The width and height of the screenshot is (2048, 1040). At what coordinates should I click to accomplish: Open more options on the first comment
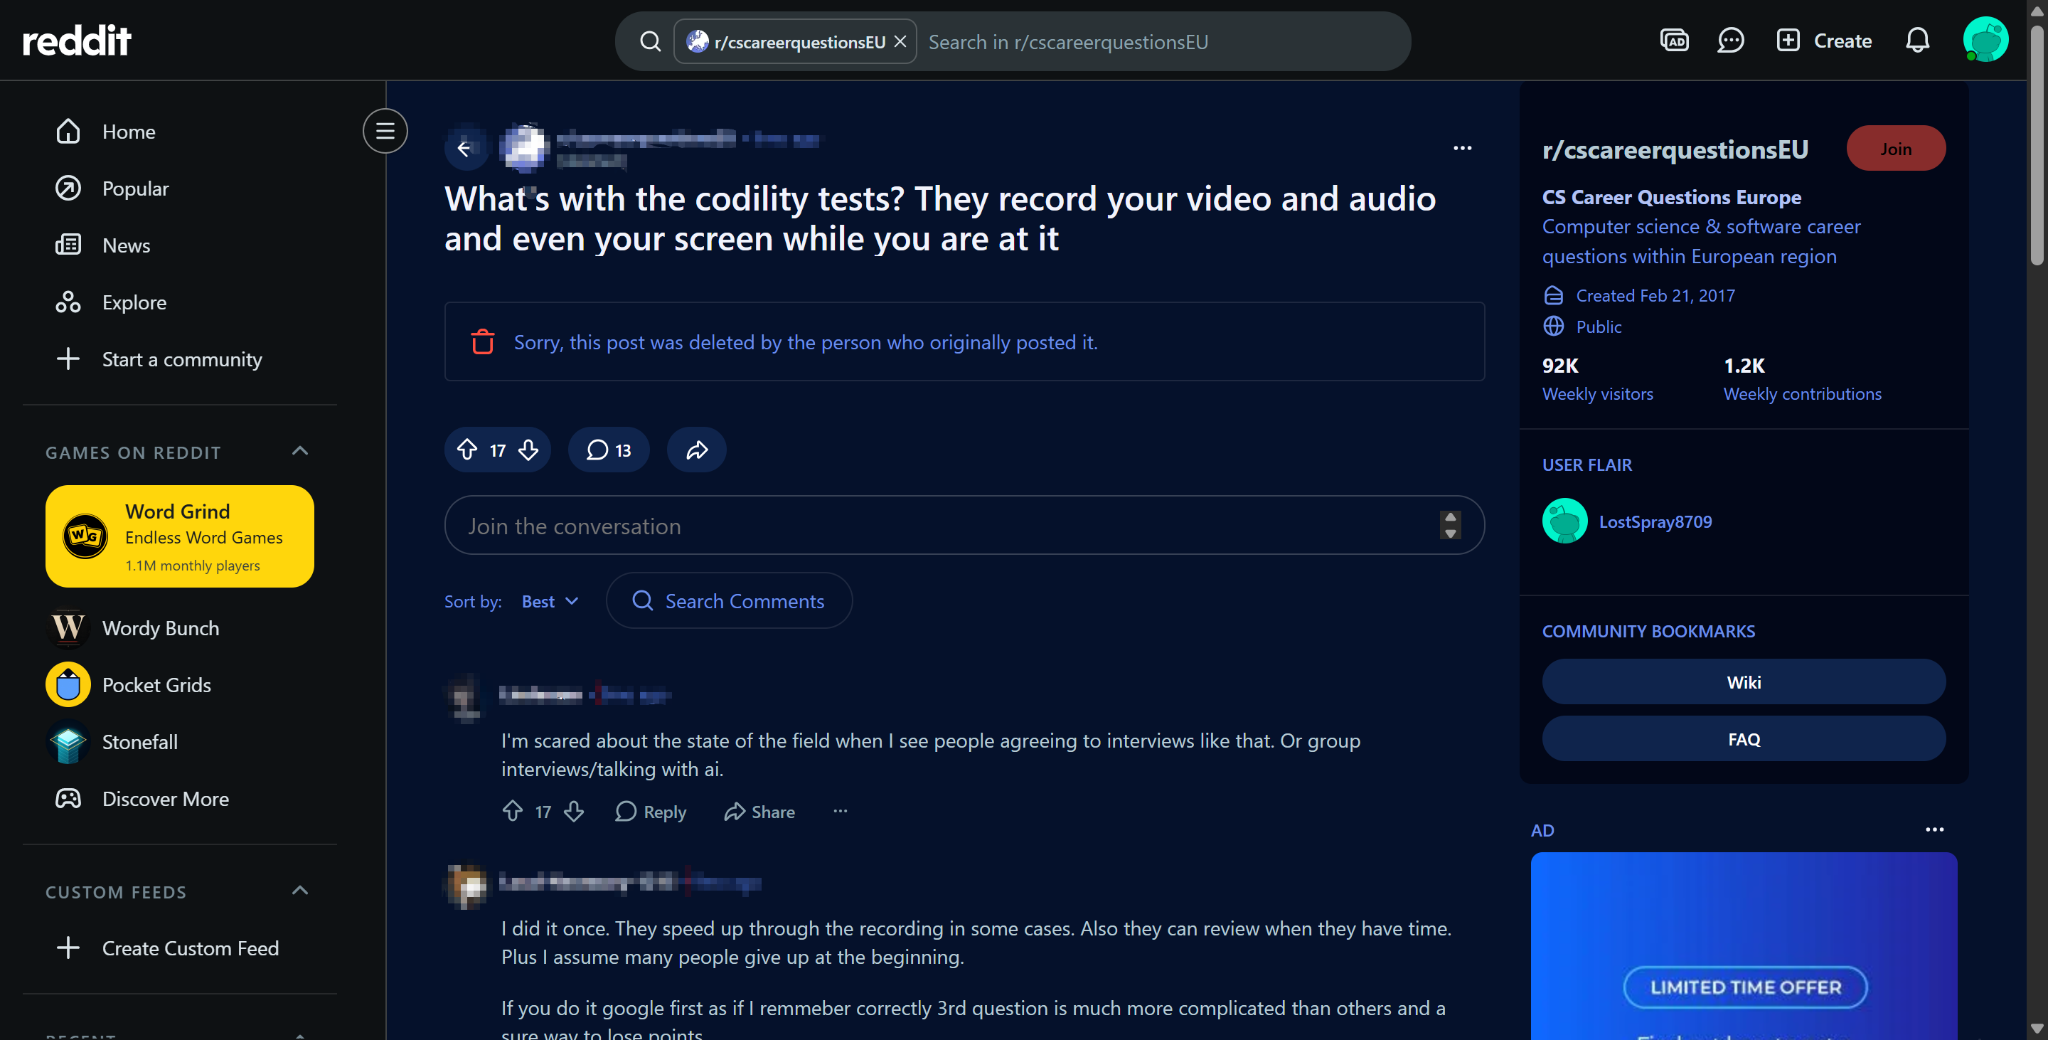[x=840, y=811]
